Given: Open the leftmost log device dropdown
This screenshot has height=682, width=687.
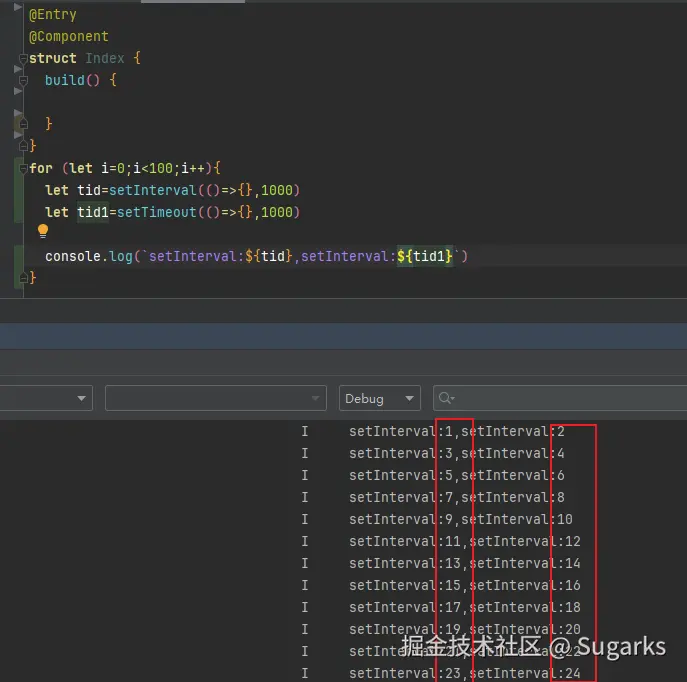Looking at the screenshot, I should pos(44,398).
